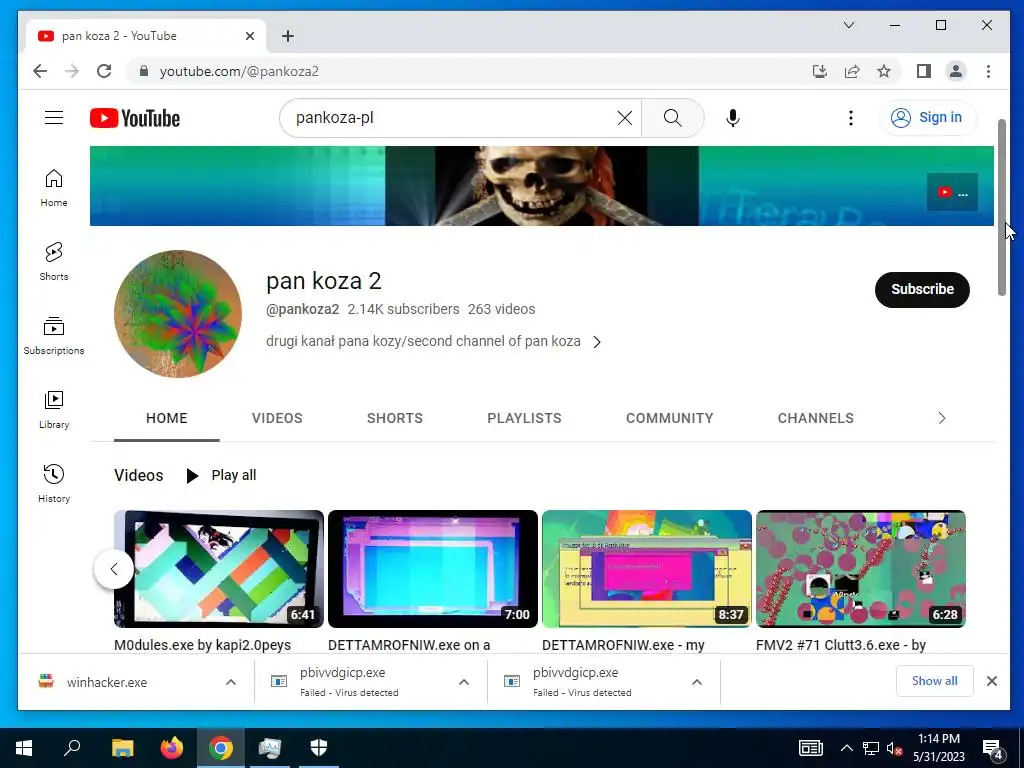Switch to the COMMUNITY tab
This screenshot has height=768, width=1024.
click(669, 418)
